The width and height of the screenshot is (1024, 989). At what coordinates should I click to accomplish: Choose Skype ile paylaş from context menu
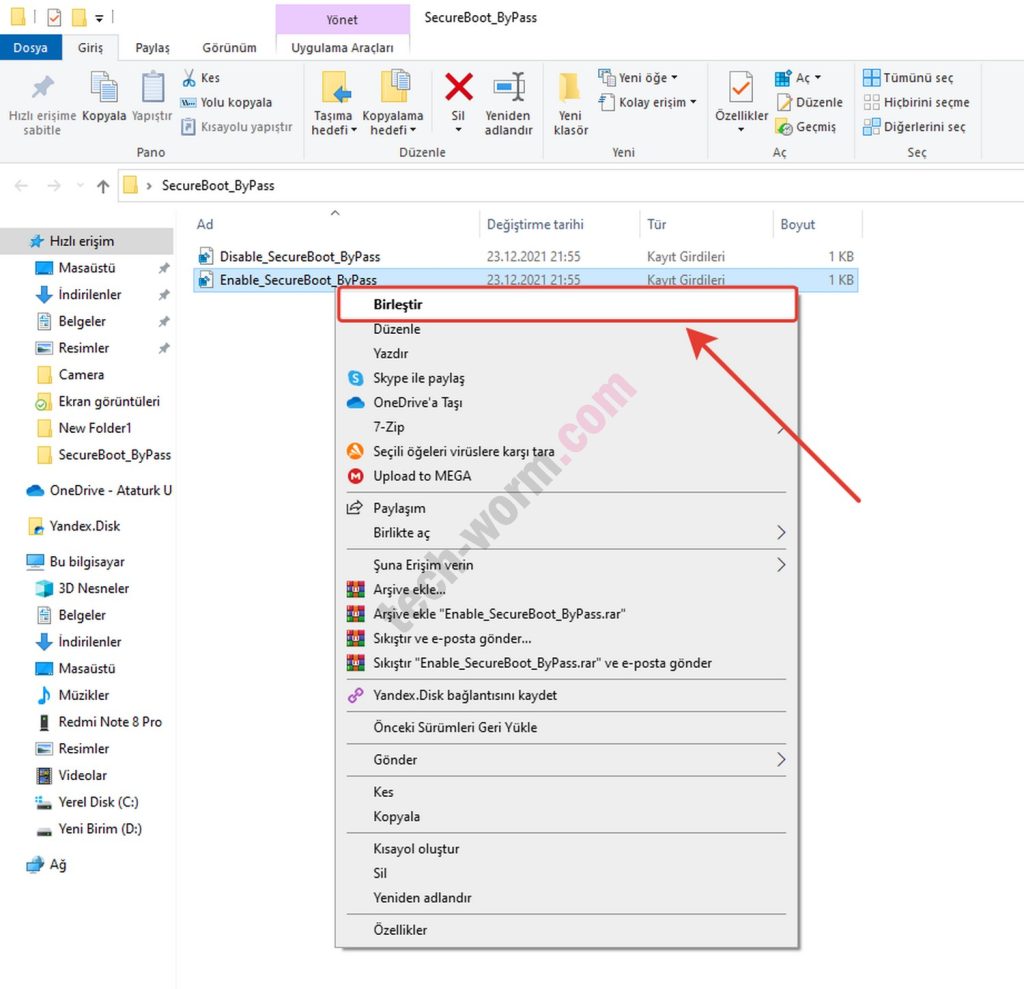tap(418, 378)
